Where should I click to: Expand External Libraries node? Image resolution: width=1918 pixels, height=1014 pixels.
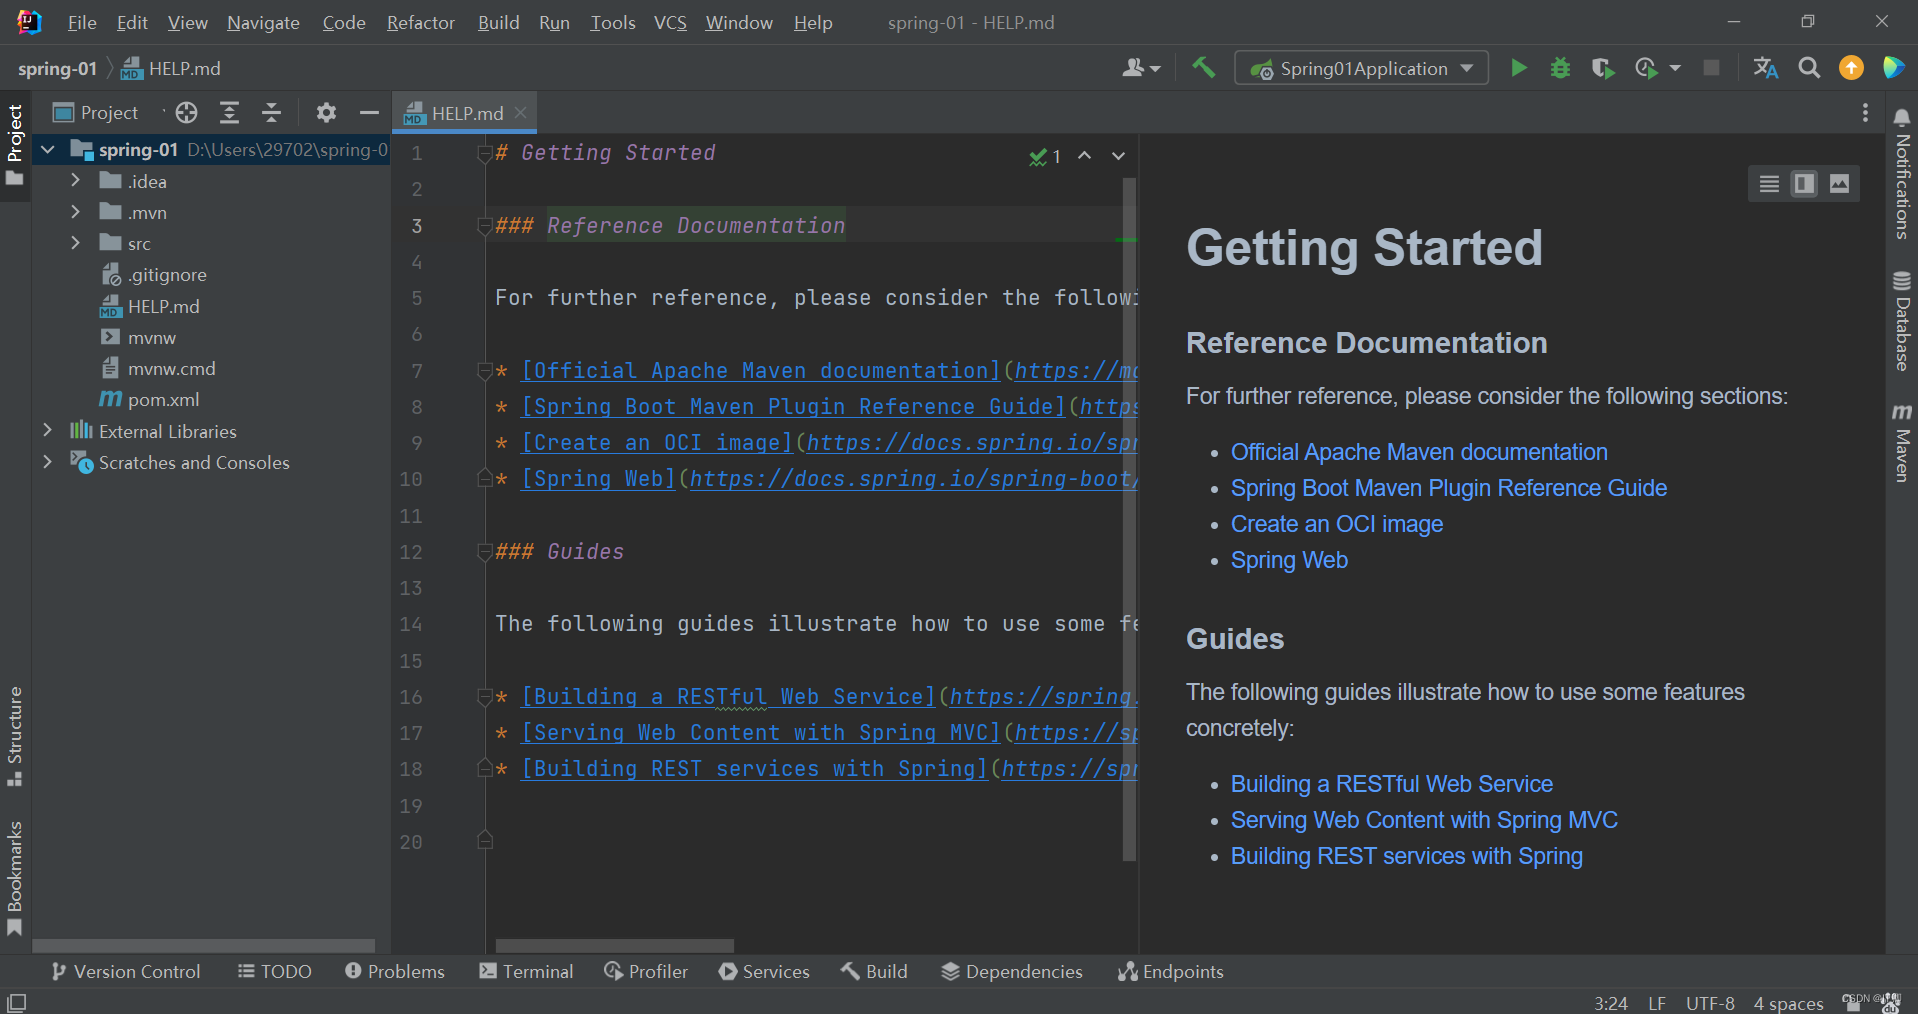[48, 431]
